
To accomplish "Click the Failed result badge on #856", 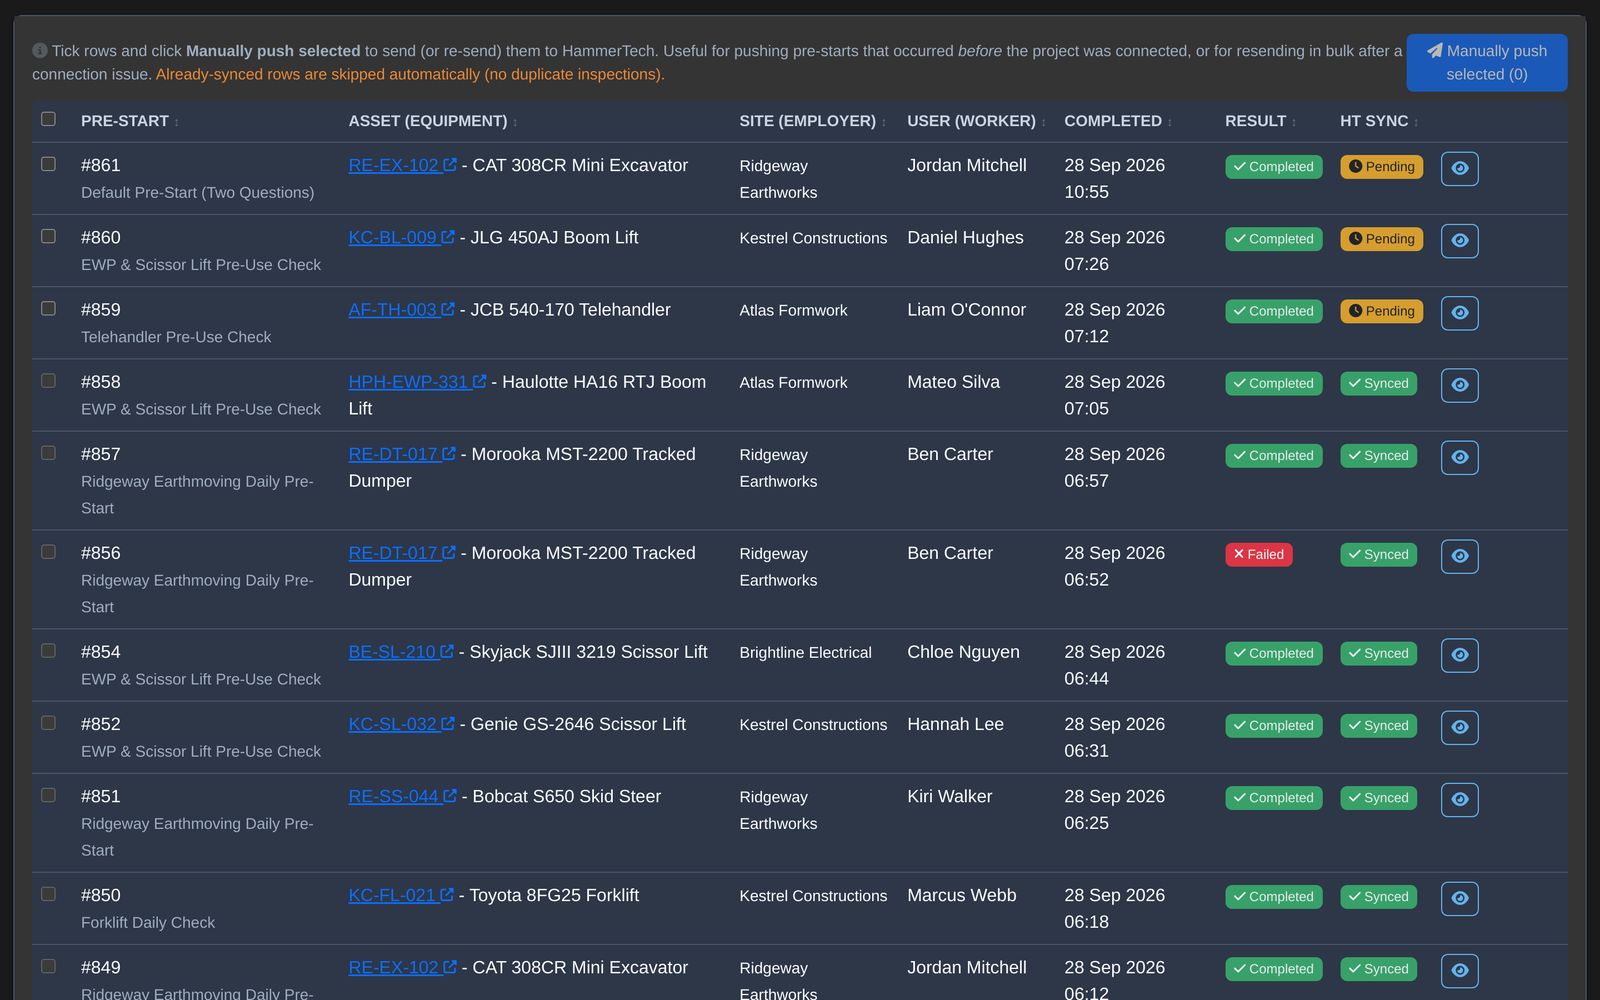I will pyautogui.click(x=1258, y=555).
